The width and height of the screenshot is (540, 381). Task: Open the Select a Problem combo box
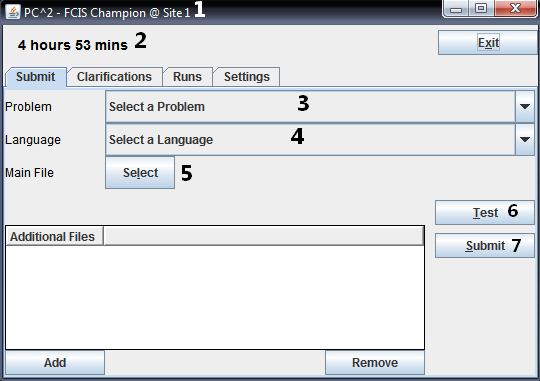(x=320, y=106)
